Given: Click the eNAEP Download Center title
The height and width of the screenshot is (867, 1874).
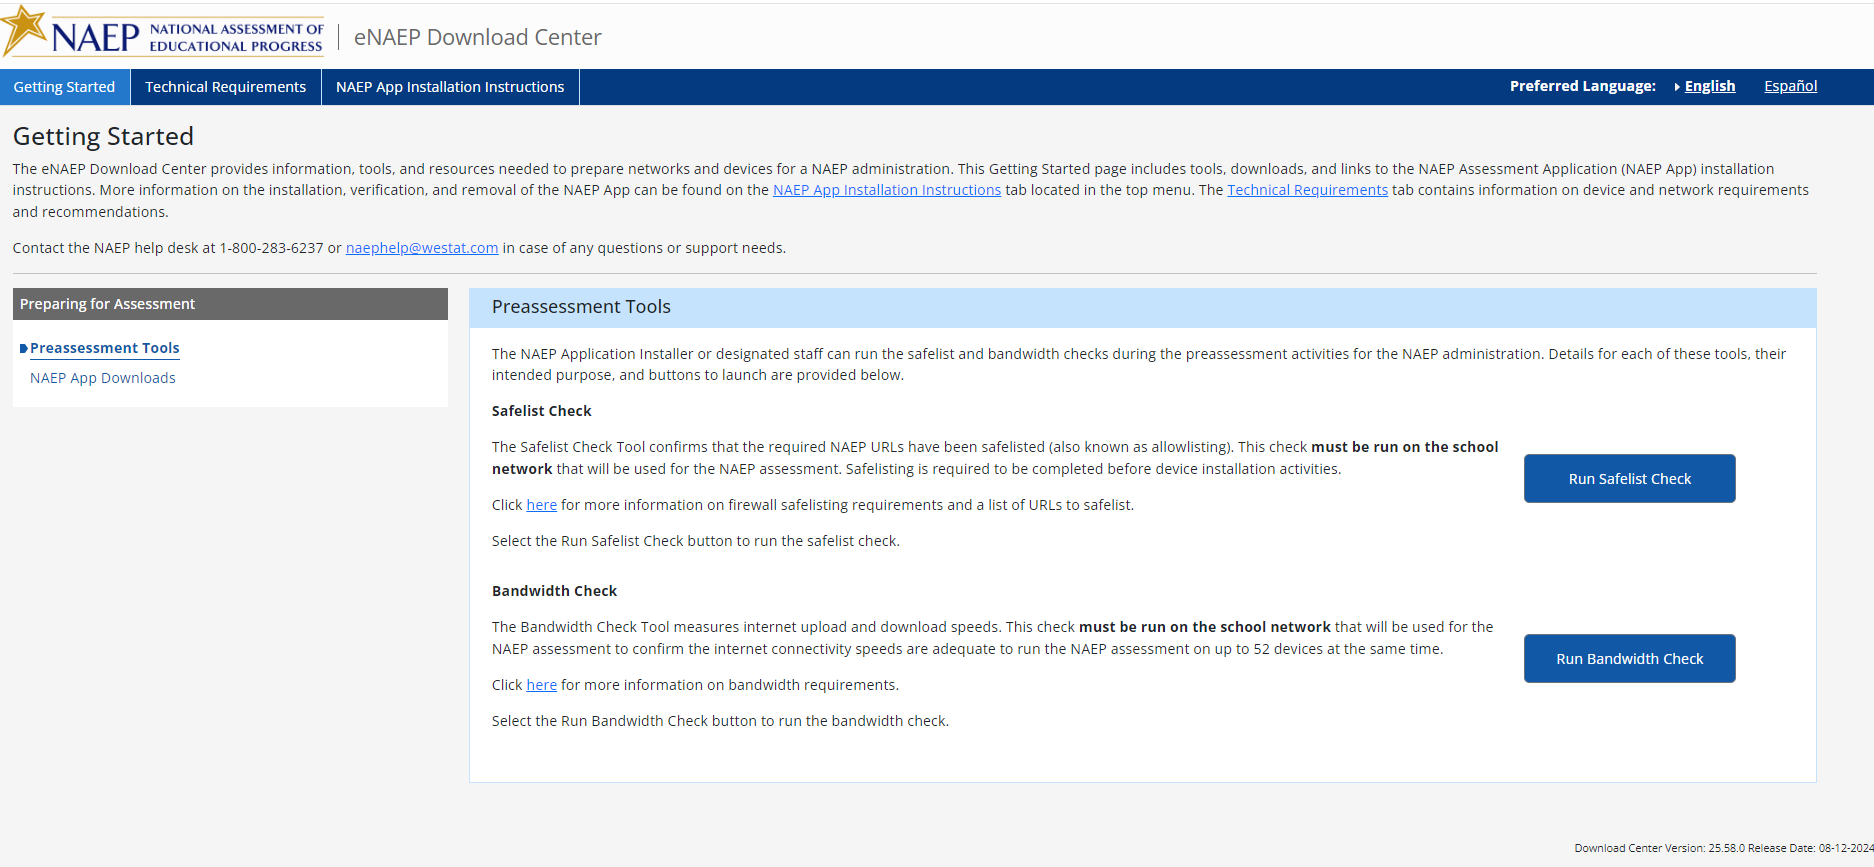Looking at the screenshot, I should click(477, 37).
